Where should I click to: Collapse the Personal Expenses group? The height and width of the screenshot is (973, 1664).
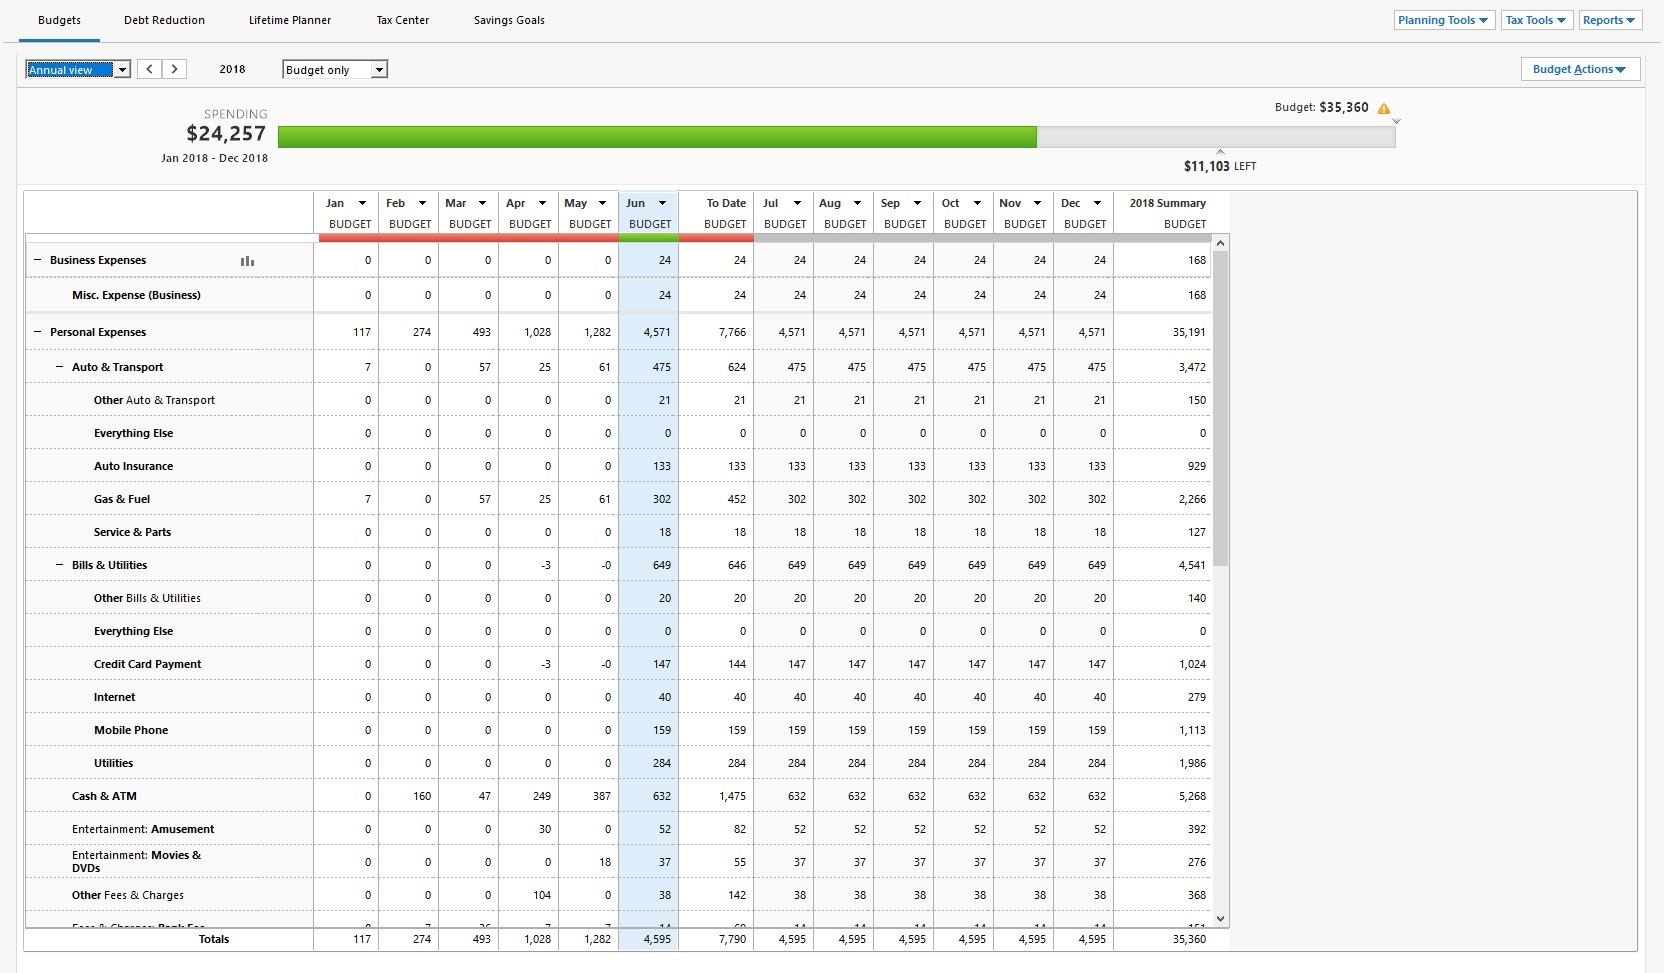coord(38,332)
